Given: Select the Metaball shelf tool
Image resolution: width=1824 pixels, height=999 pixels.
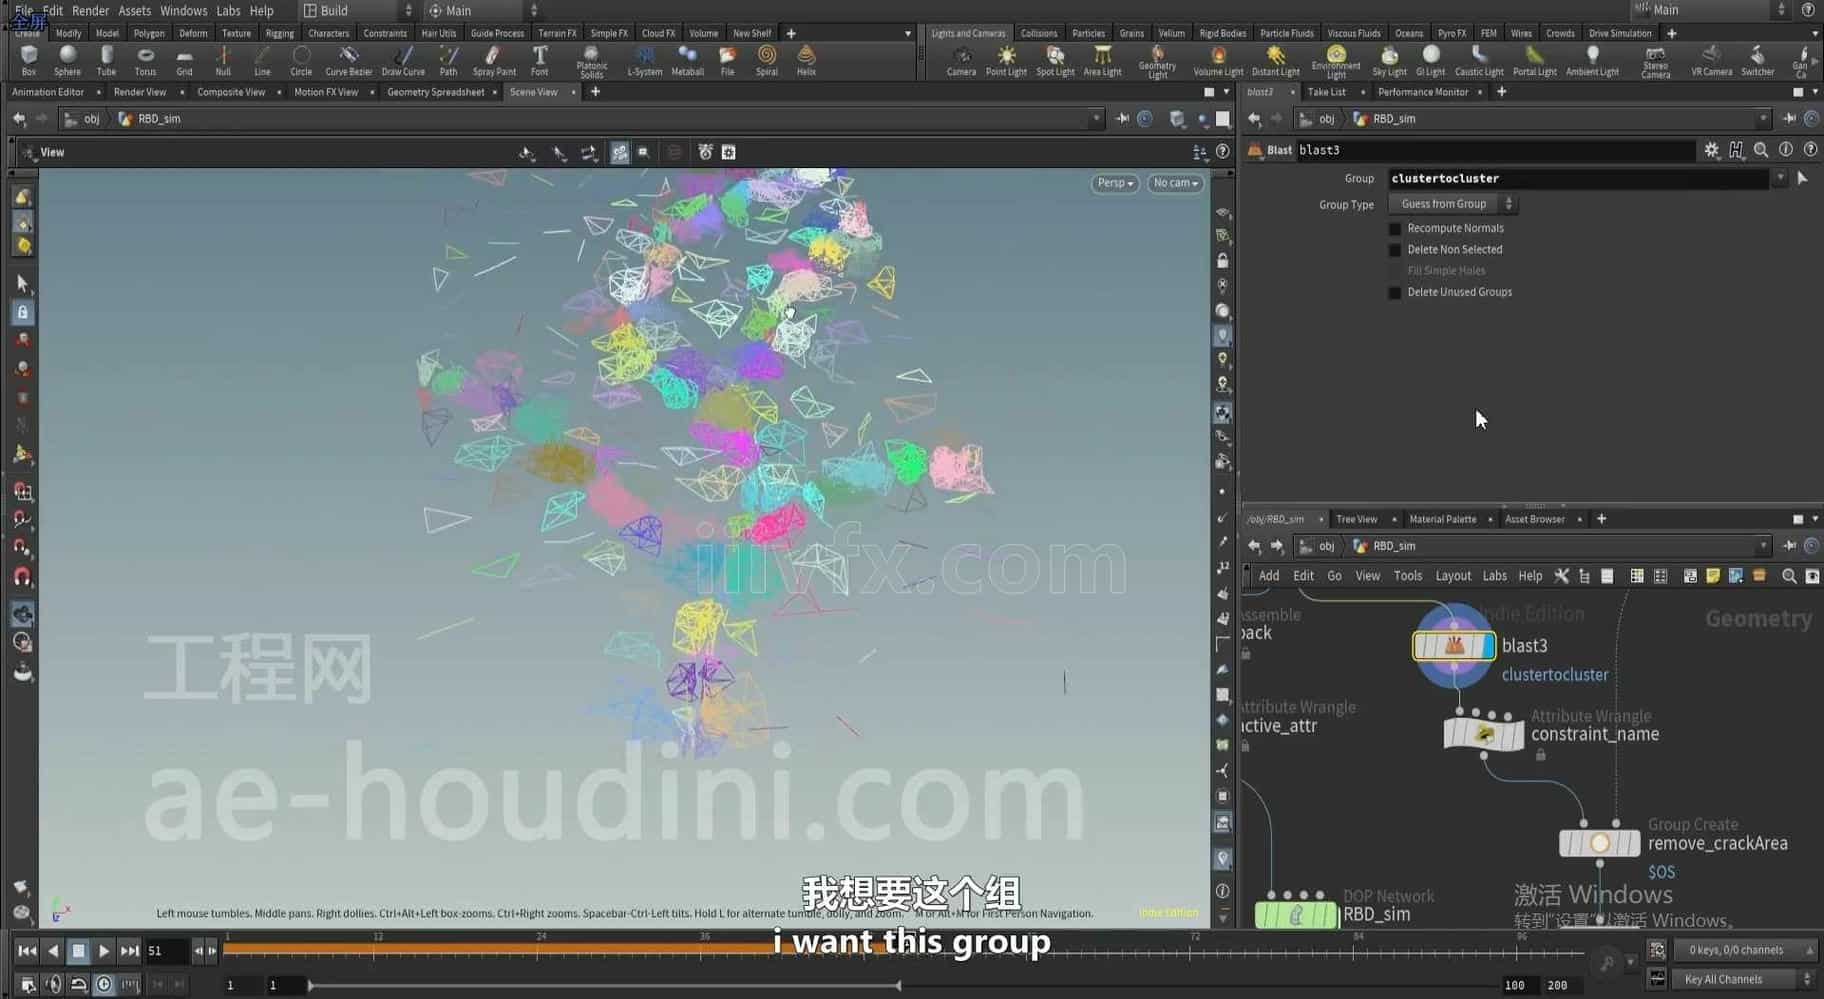Looking at the screenshot, I should [687, 60].
